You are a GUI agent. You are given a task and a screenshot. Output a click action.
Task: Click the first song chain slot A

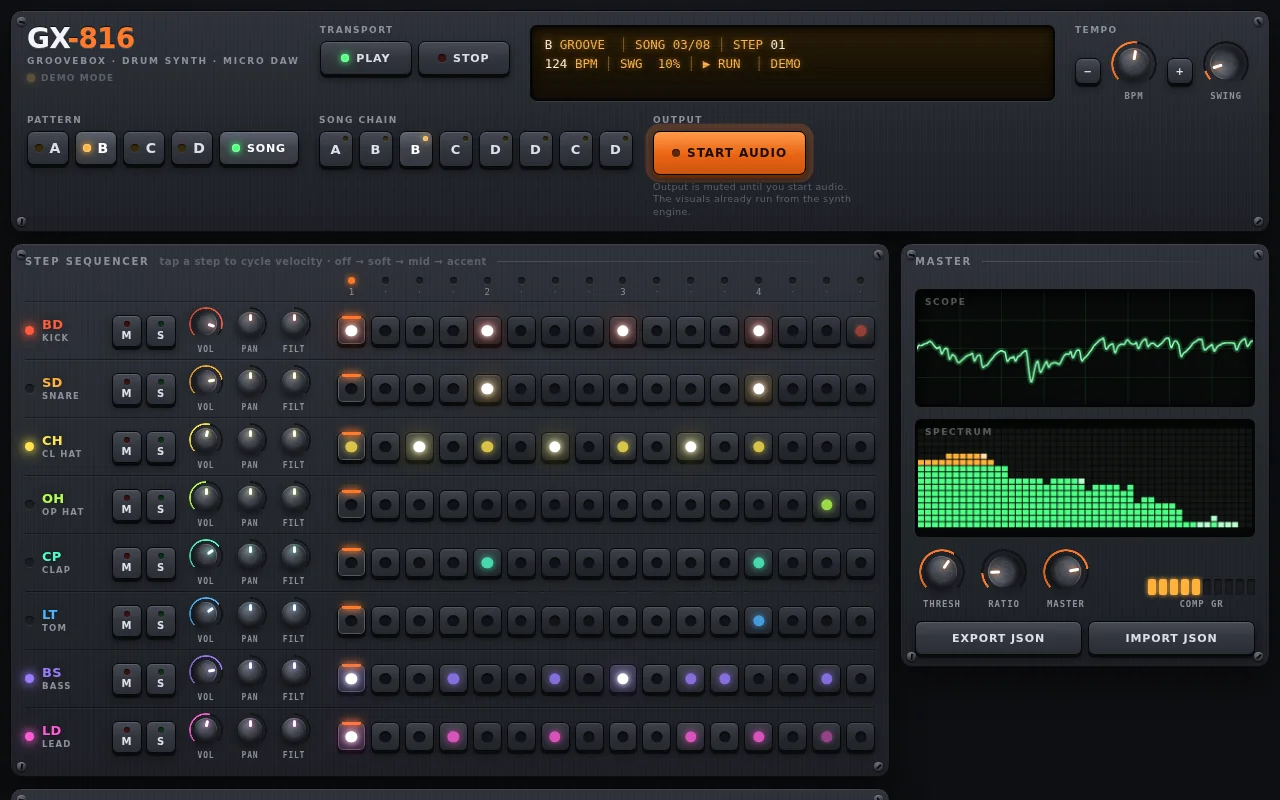pos(336,149)
